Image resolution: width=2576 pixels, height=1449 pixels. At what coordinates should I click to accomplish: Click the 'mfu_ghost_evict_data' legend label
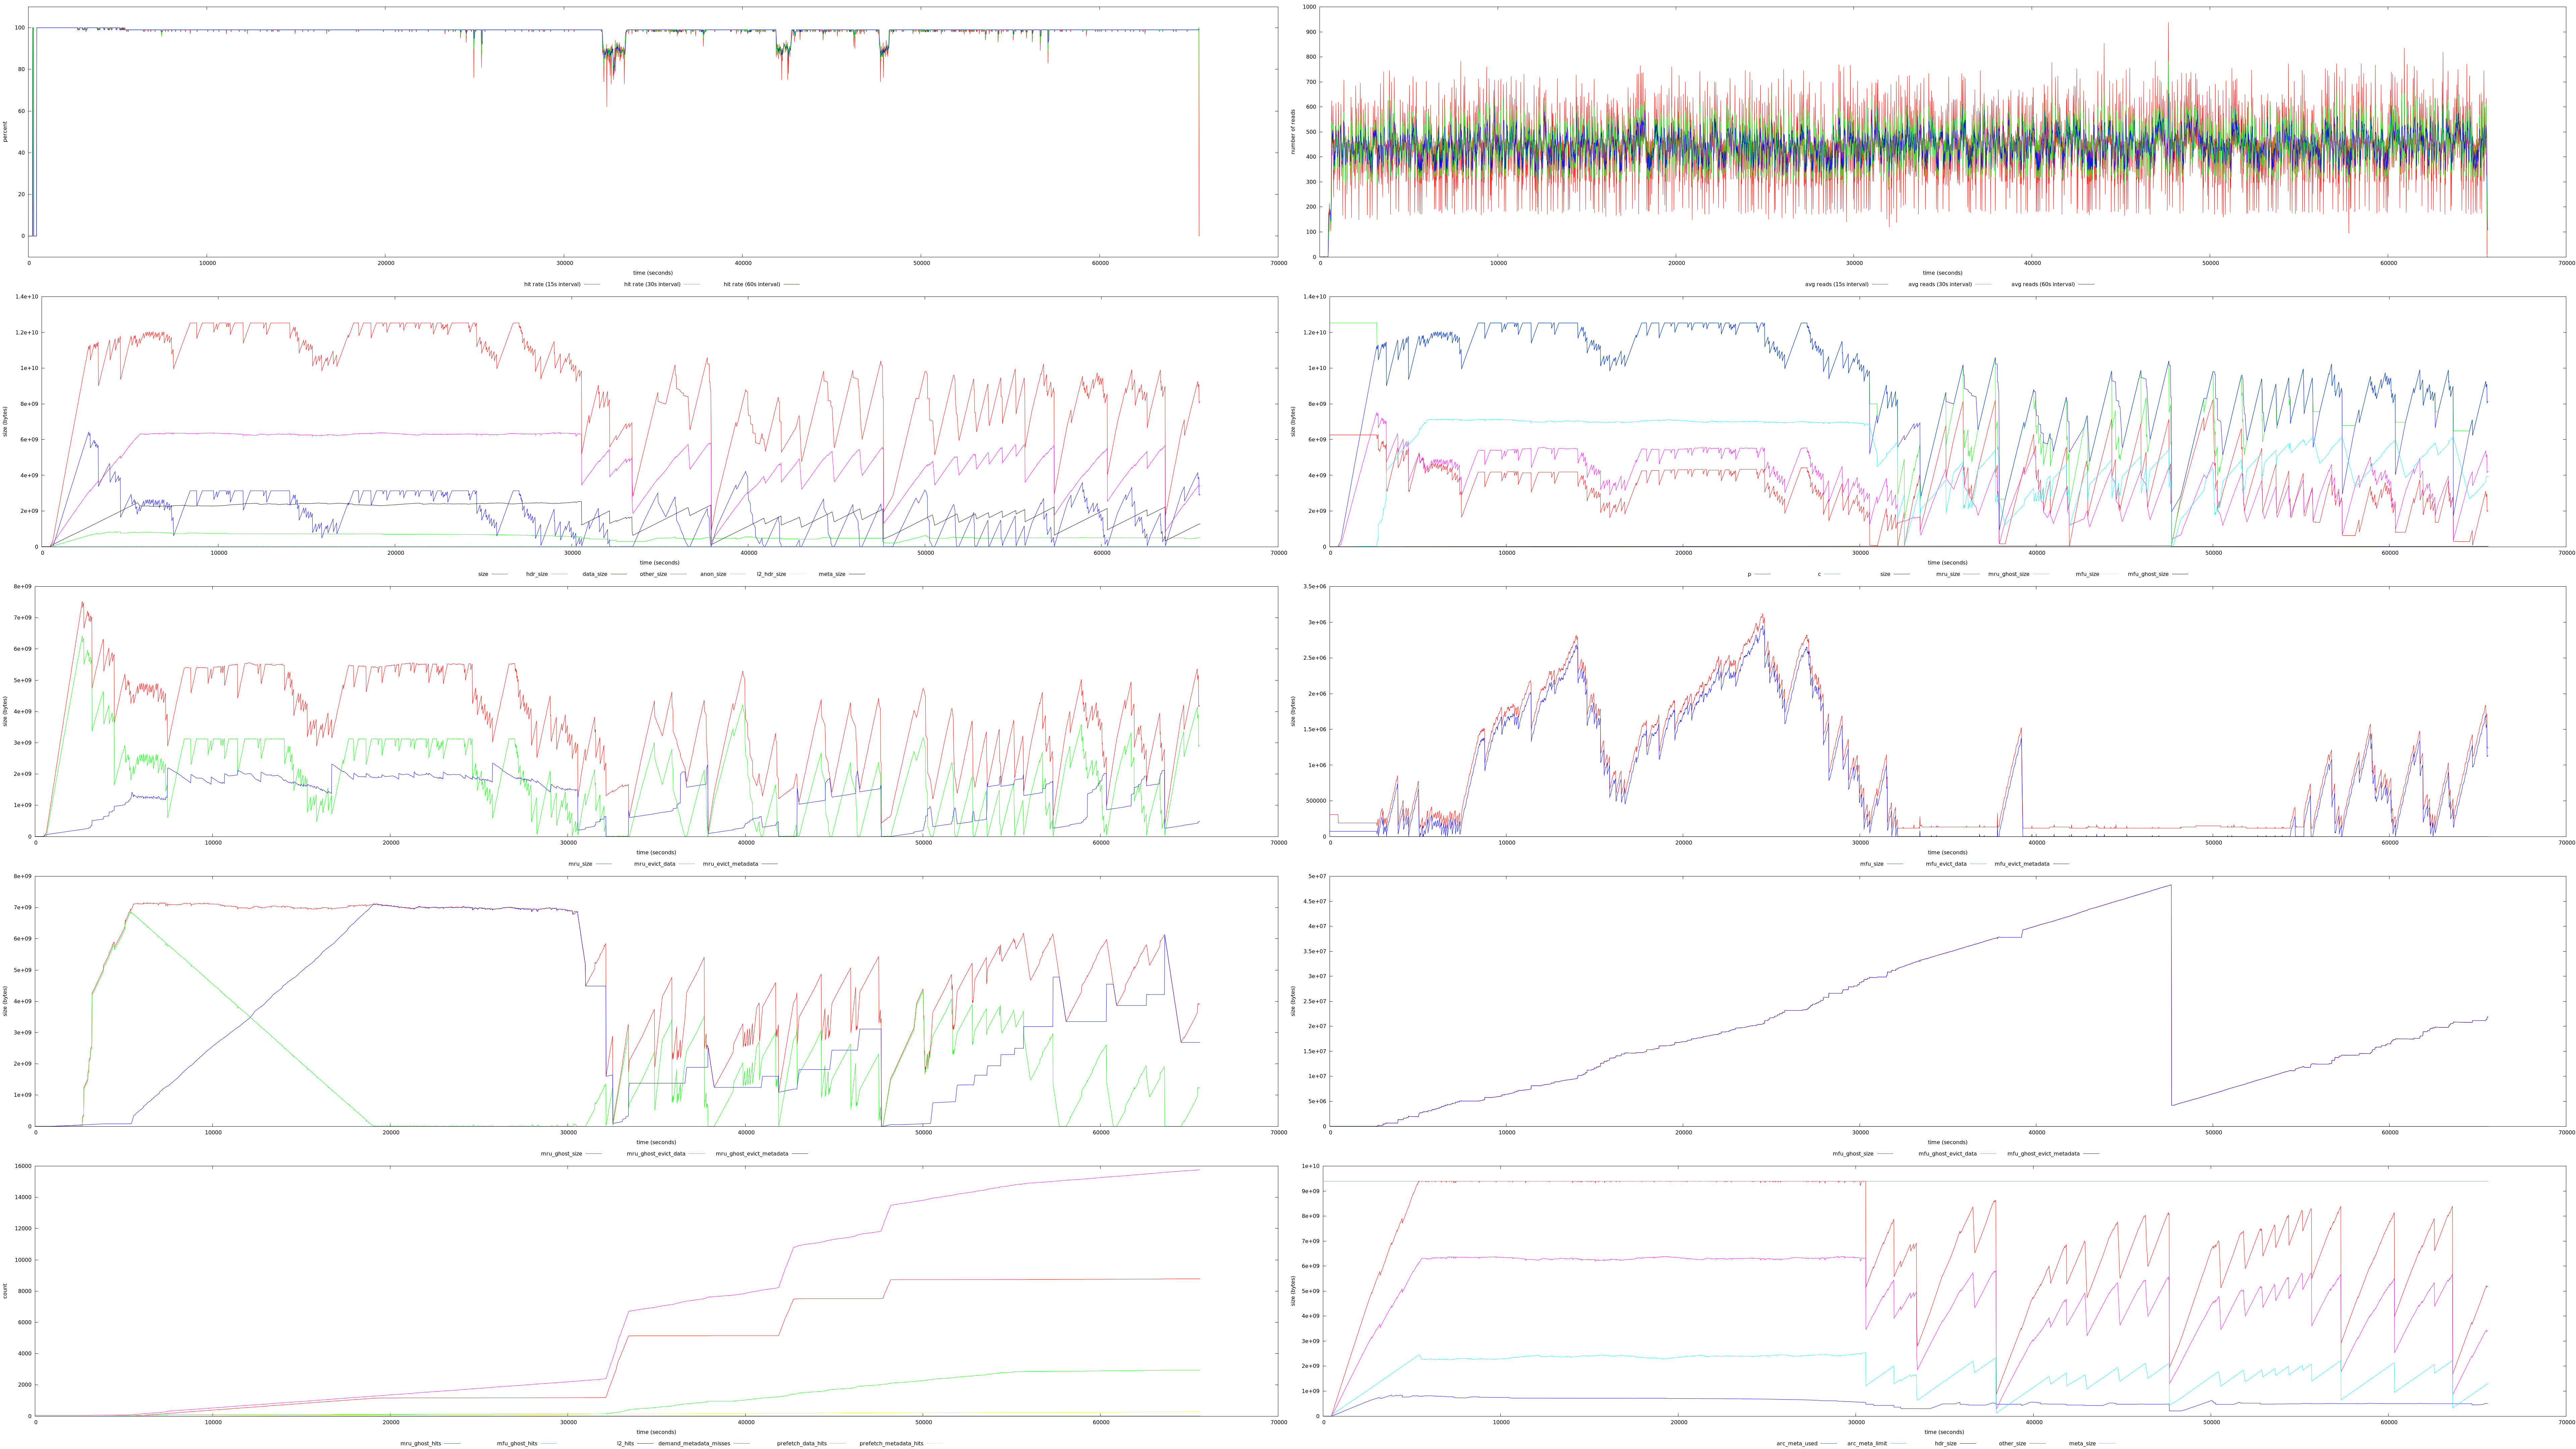tap(1948, 1154)
